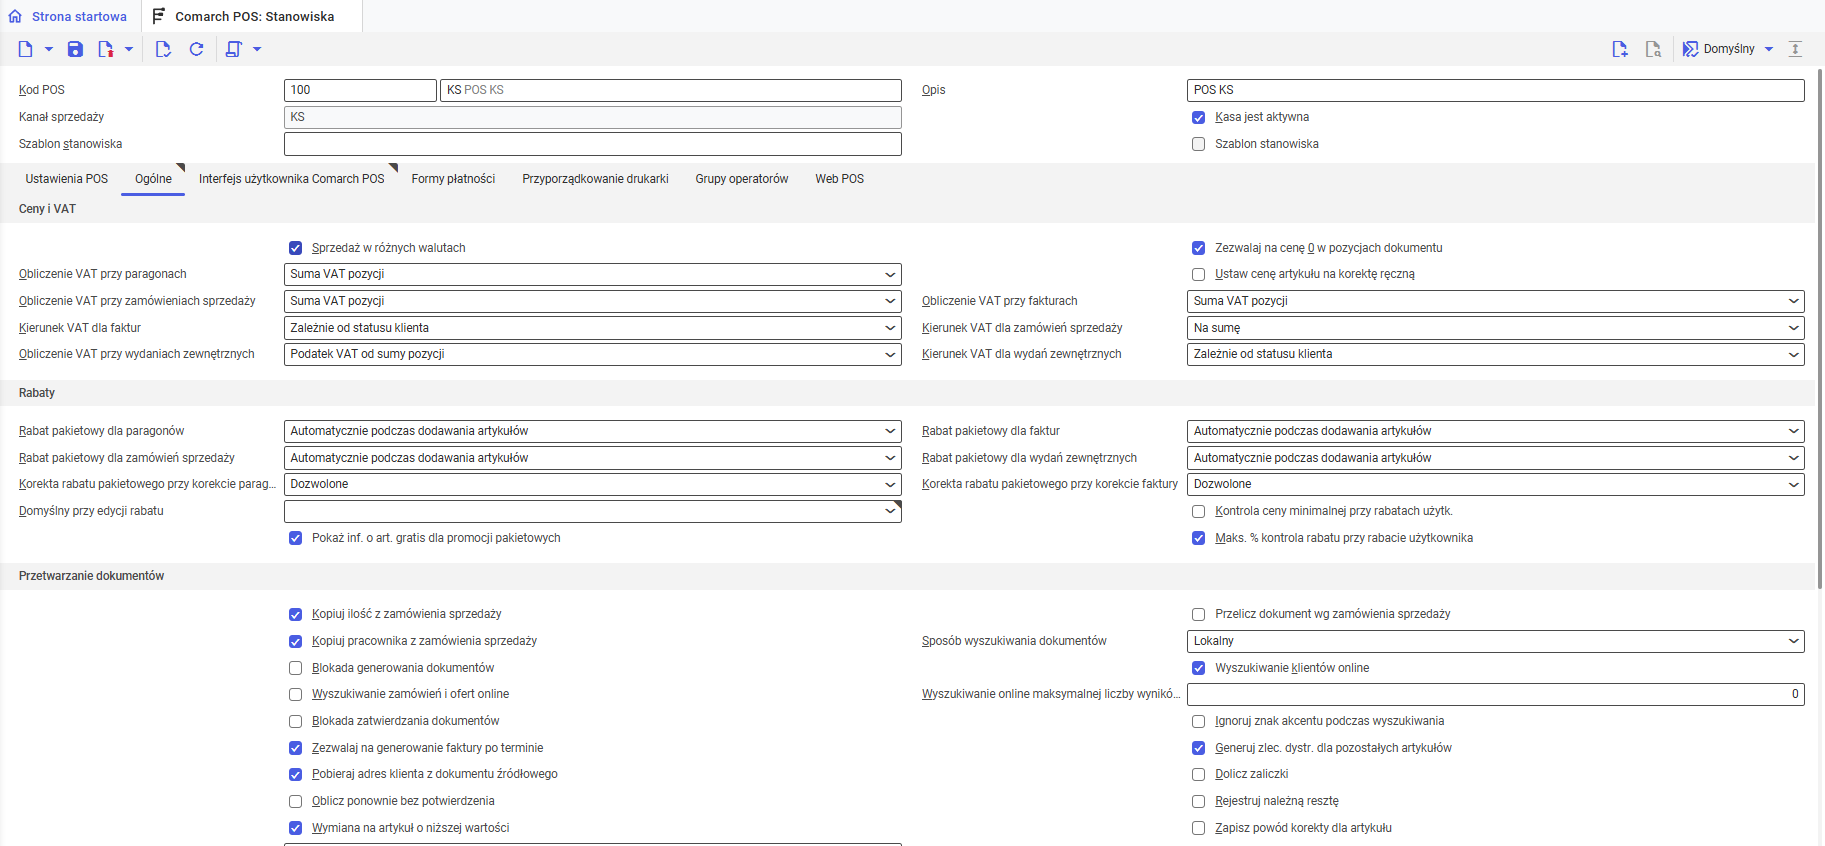Toggle Wymiana na artykuł o niższej wartości
1825x846 pixels.
[x=295, y=828]
